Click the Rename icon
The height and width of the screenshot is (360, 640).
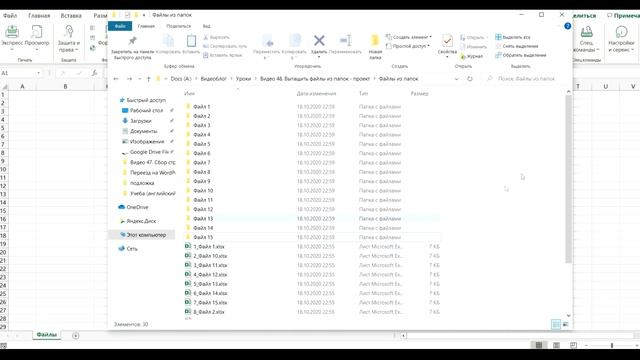coord(345,44)
